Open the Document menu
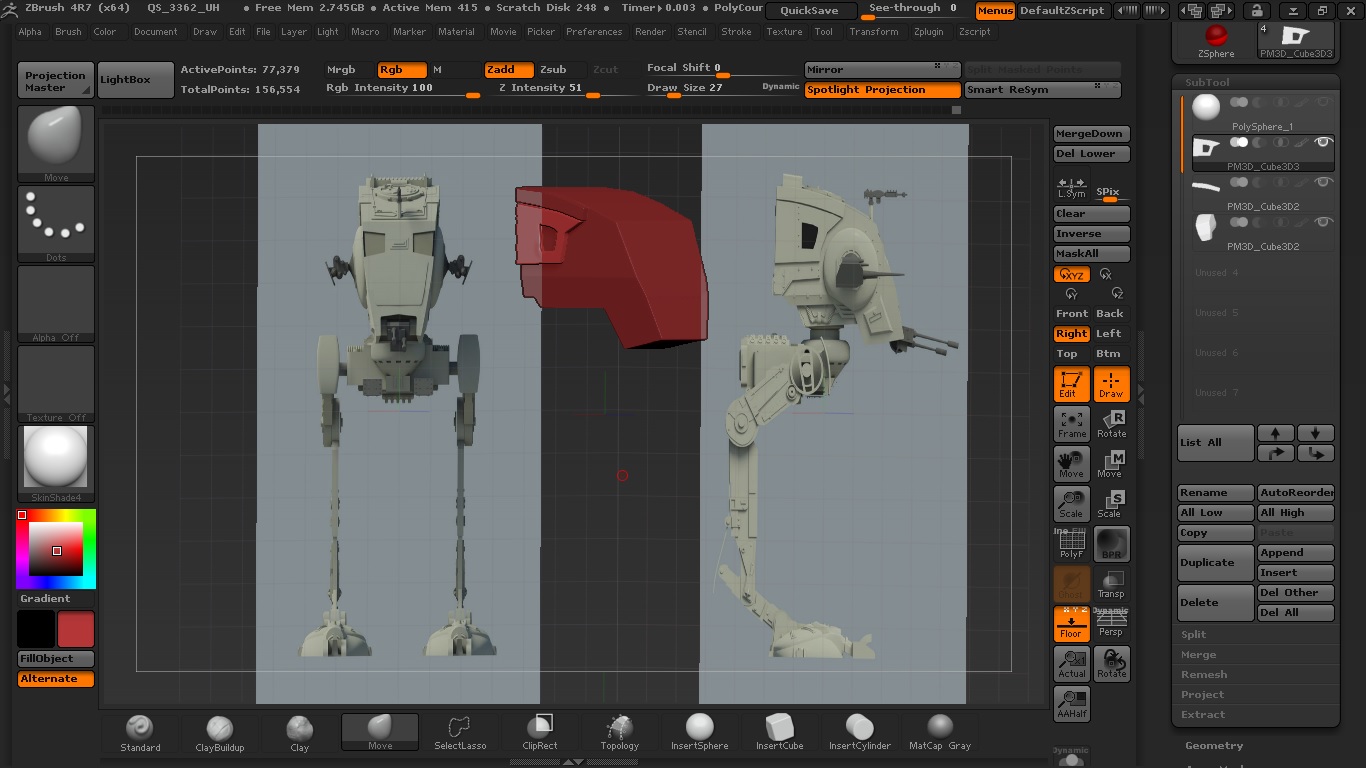Image resolution: width=1366 pixels, height=768 pixels. 156,32
